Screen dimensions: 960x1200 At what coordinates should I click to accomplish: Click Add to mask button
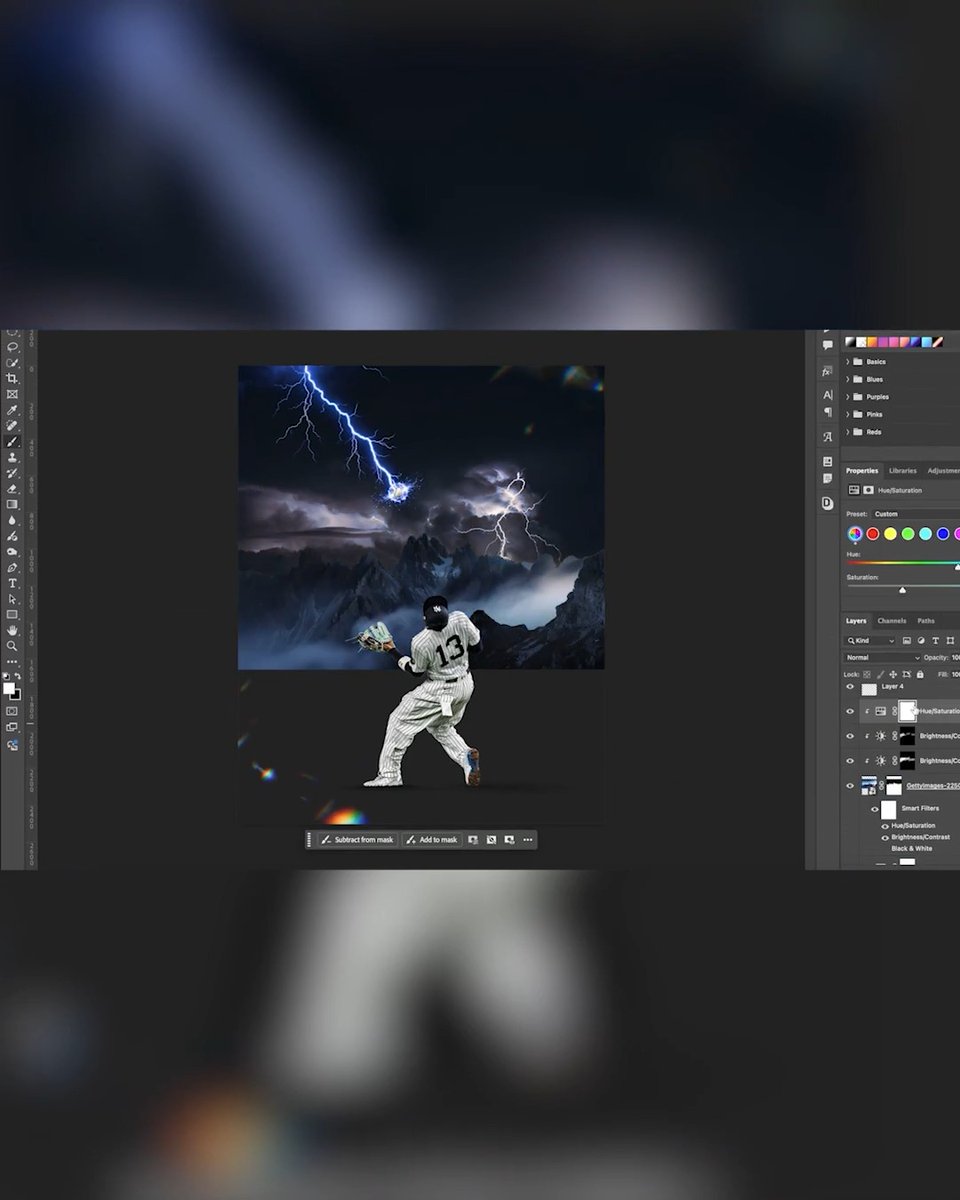pos(432,839)
